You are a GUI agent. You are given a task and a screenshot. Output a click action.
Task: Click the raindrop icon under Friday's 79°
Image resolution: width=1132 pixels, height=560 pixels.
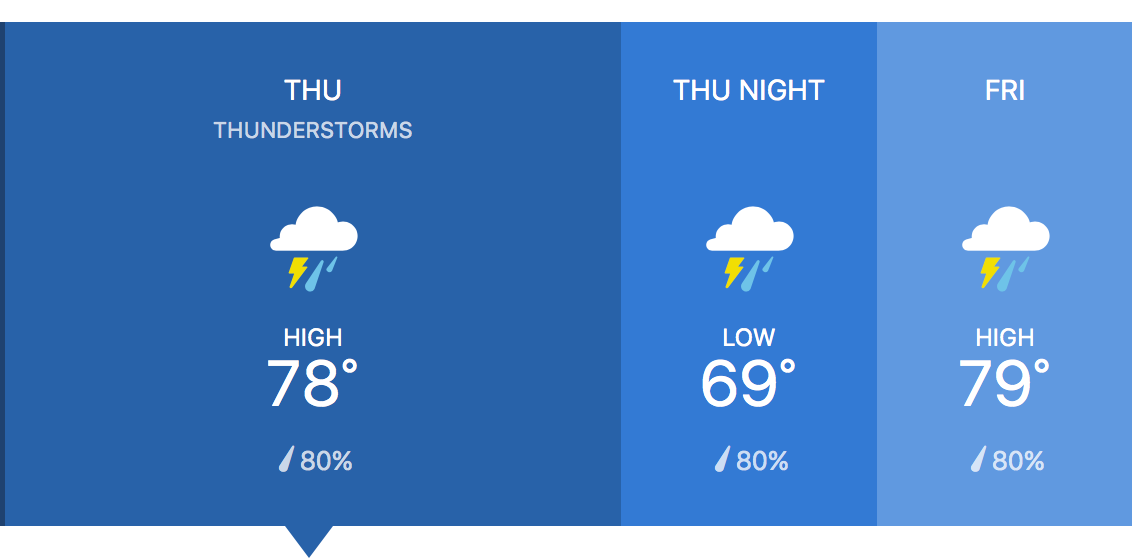978,460
